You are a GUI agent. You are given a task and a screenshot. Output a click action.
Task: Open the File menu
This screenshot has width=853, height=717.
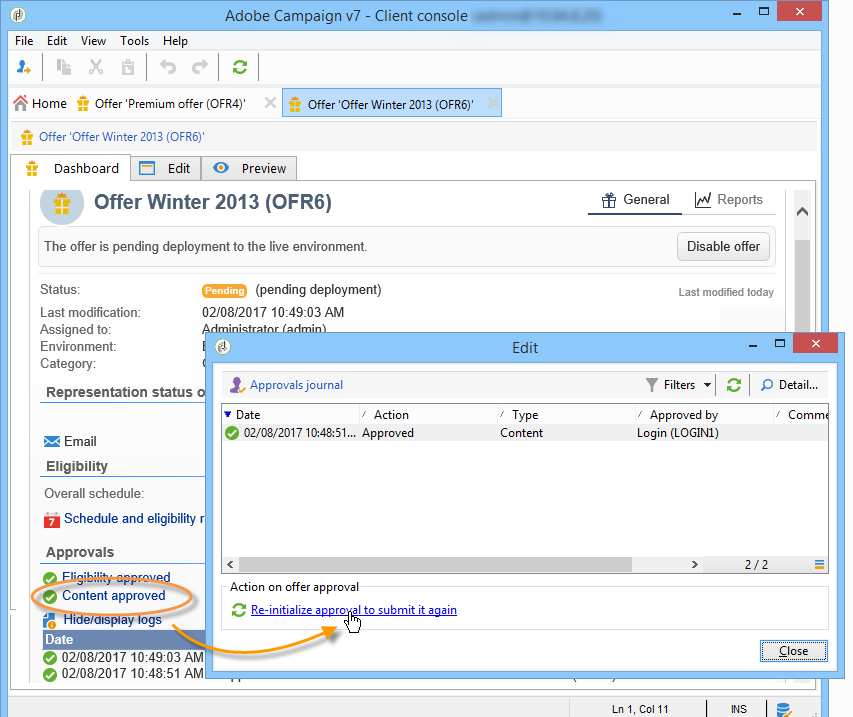click(24, 41)
